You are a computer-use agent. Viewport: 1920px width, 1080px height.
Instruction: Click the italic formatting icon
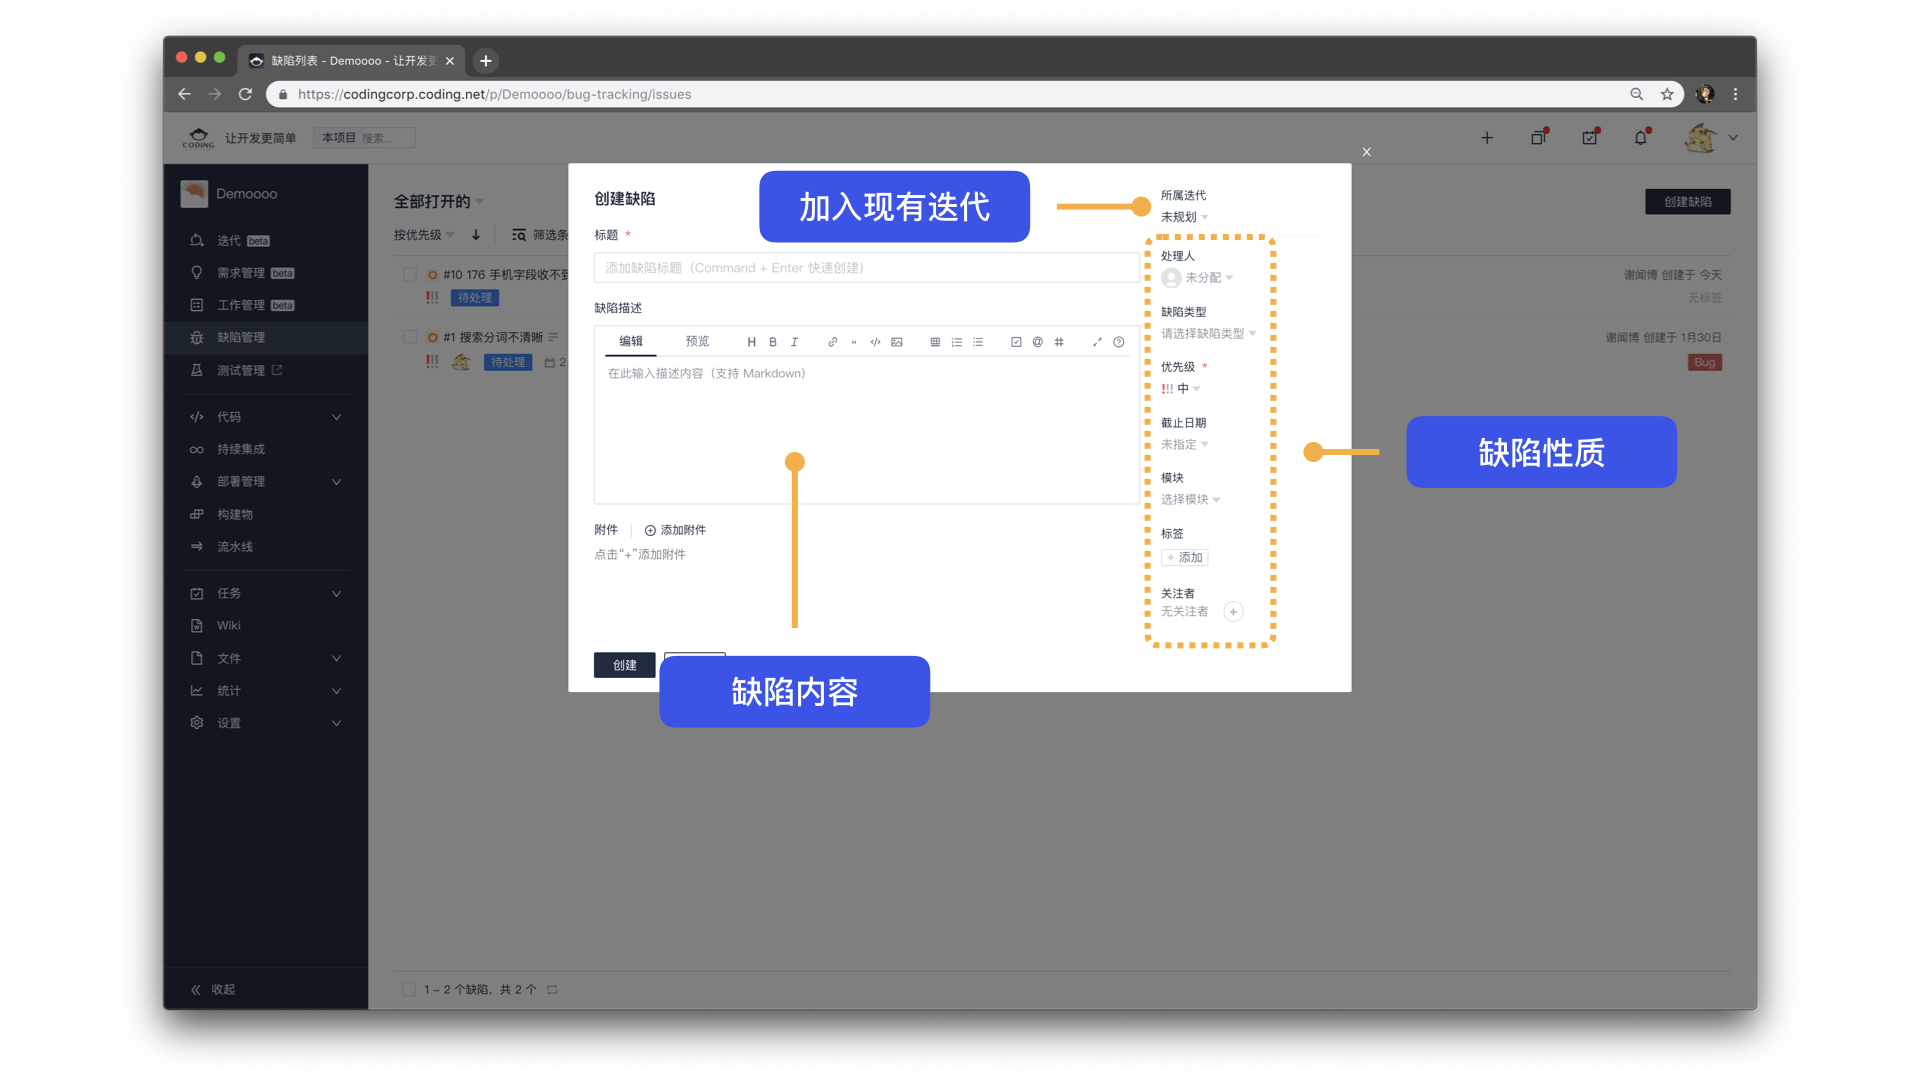tap(795, 344)
